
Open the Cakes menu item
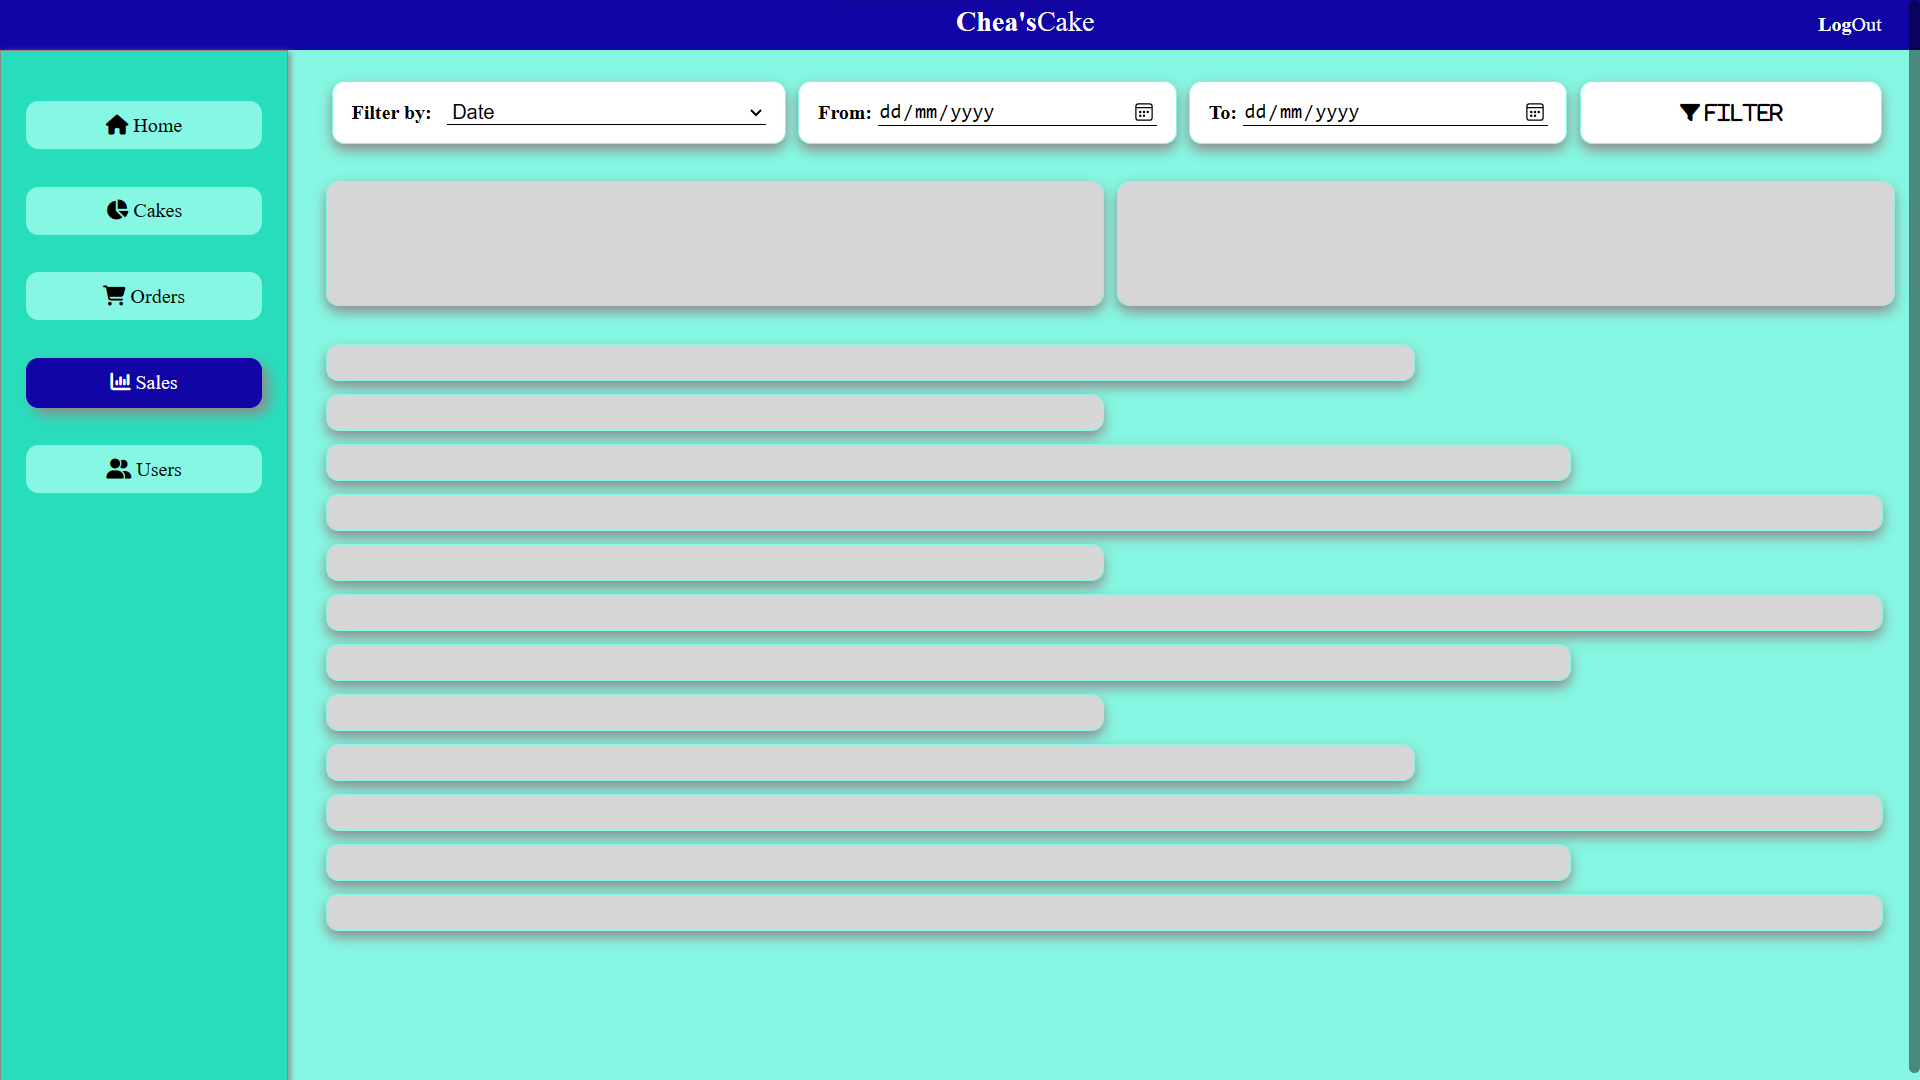144,211
